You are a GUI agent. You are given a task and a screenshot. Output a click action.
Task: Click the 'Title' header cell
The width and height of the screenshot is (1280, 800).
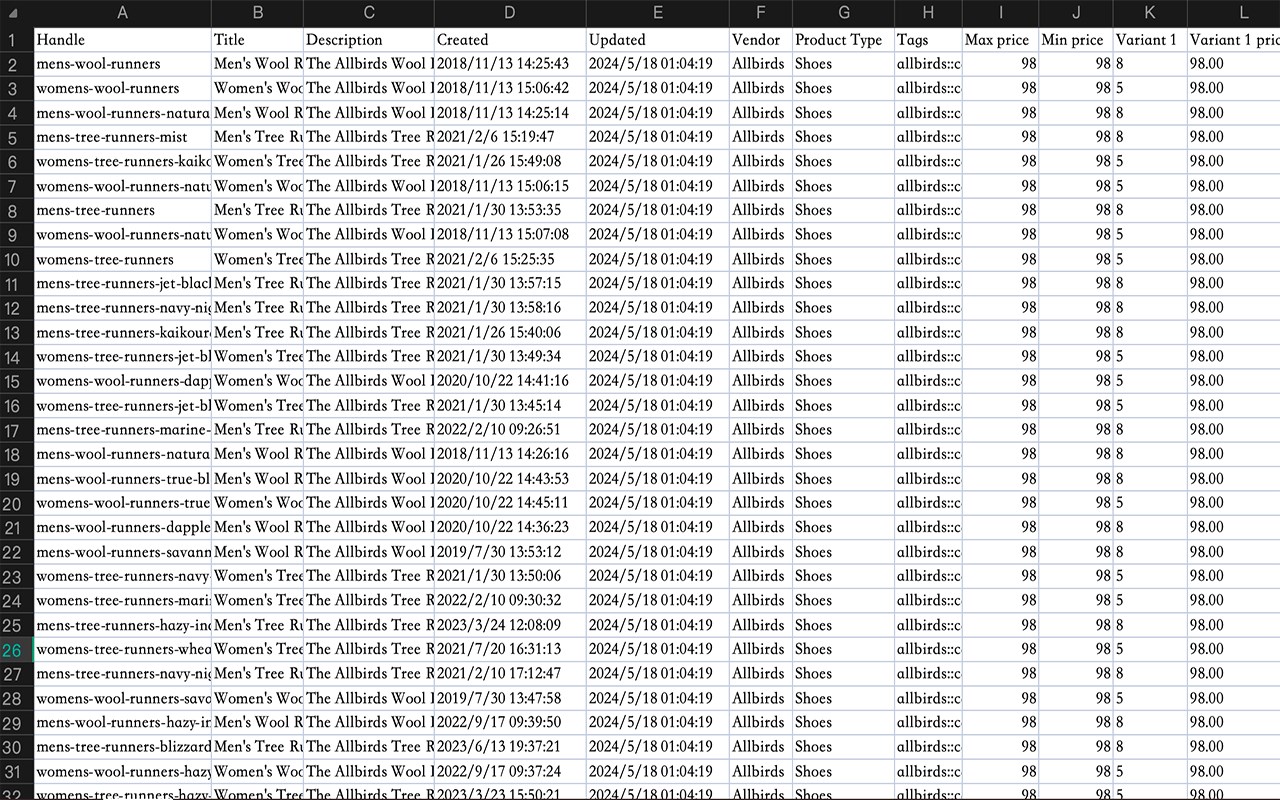[257, 40]
